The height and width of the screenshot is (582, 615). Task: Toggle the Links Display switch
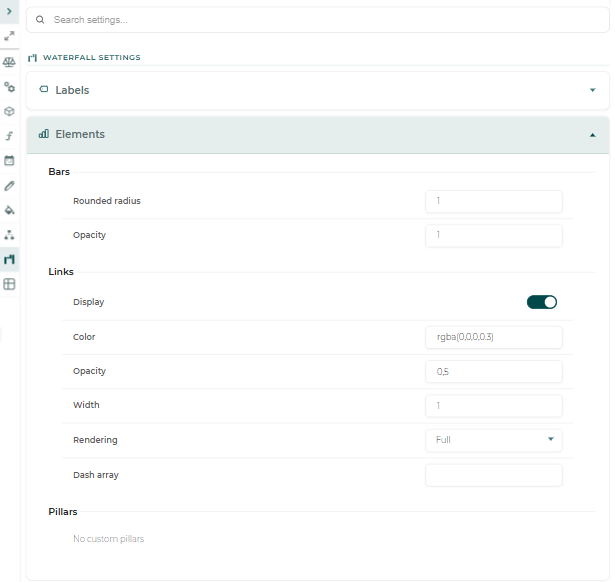(542, 302)
